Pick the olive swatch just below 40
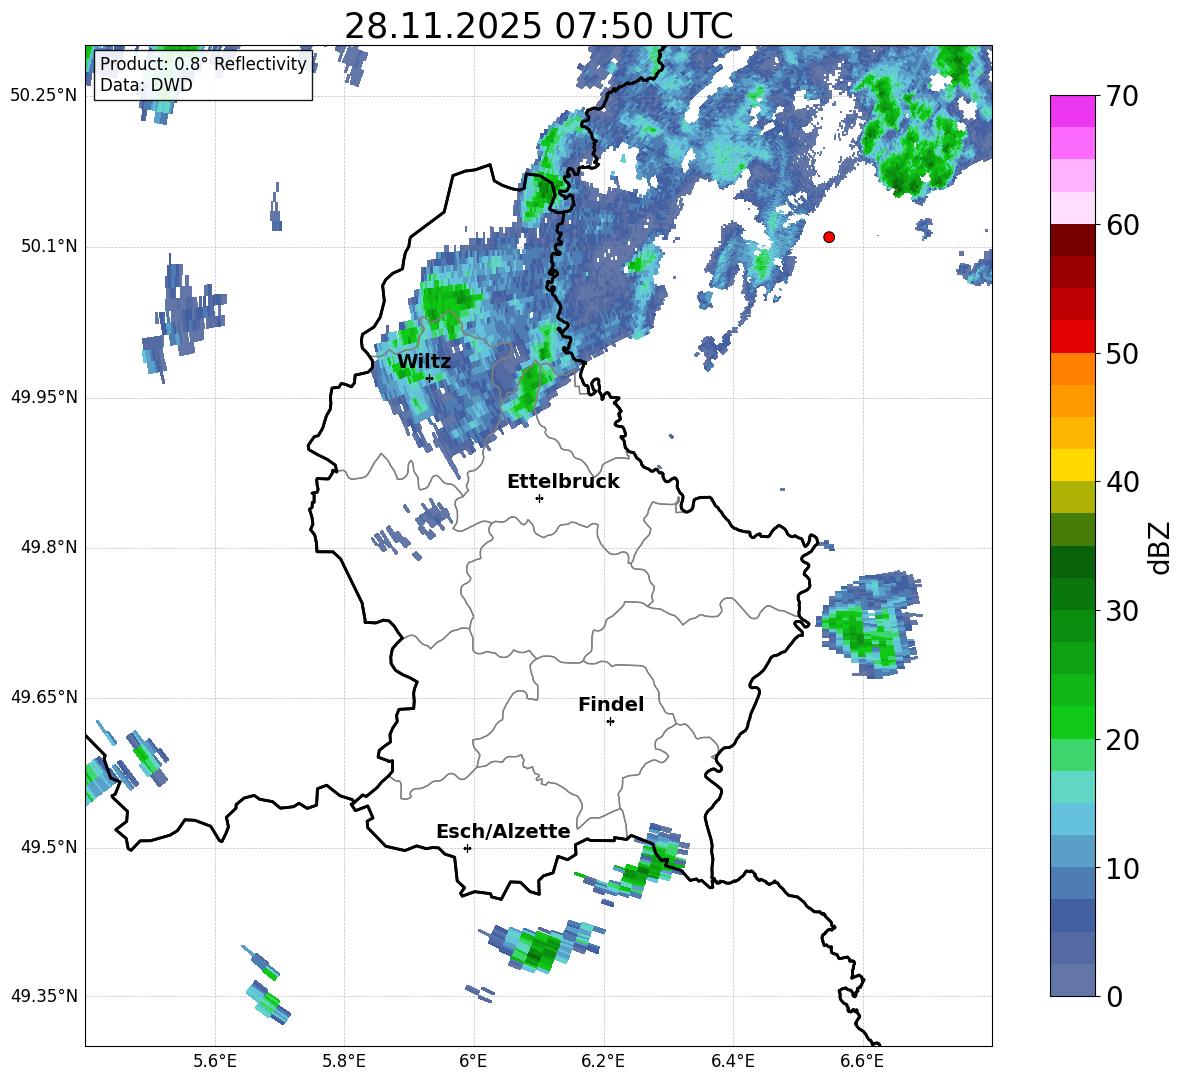This screenshot has width=1184, height=1081. click(x=1072, y=497)
